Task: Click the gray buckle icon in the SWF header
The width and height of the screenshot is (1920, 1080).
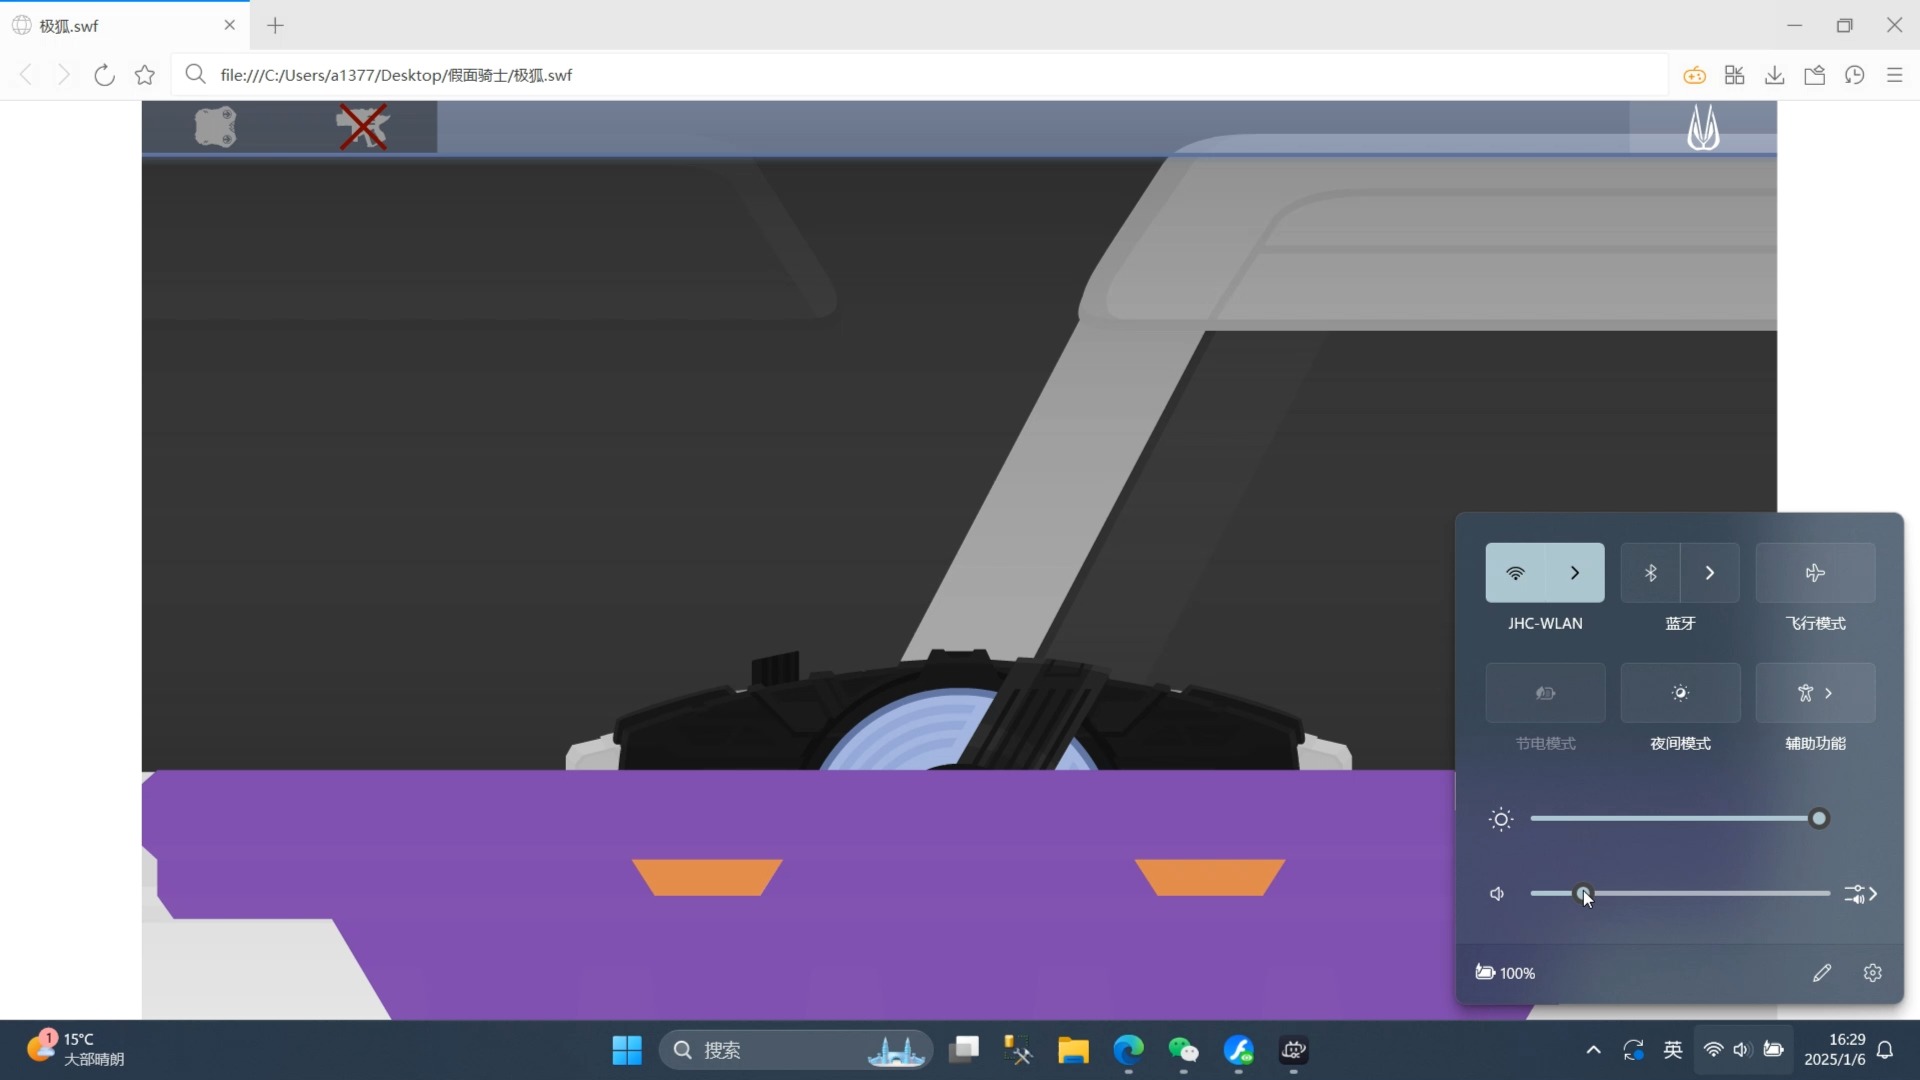Action: coord(215,127)
